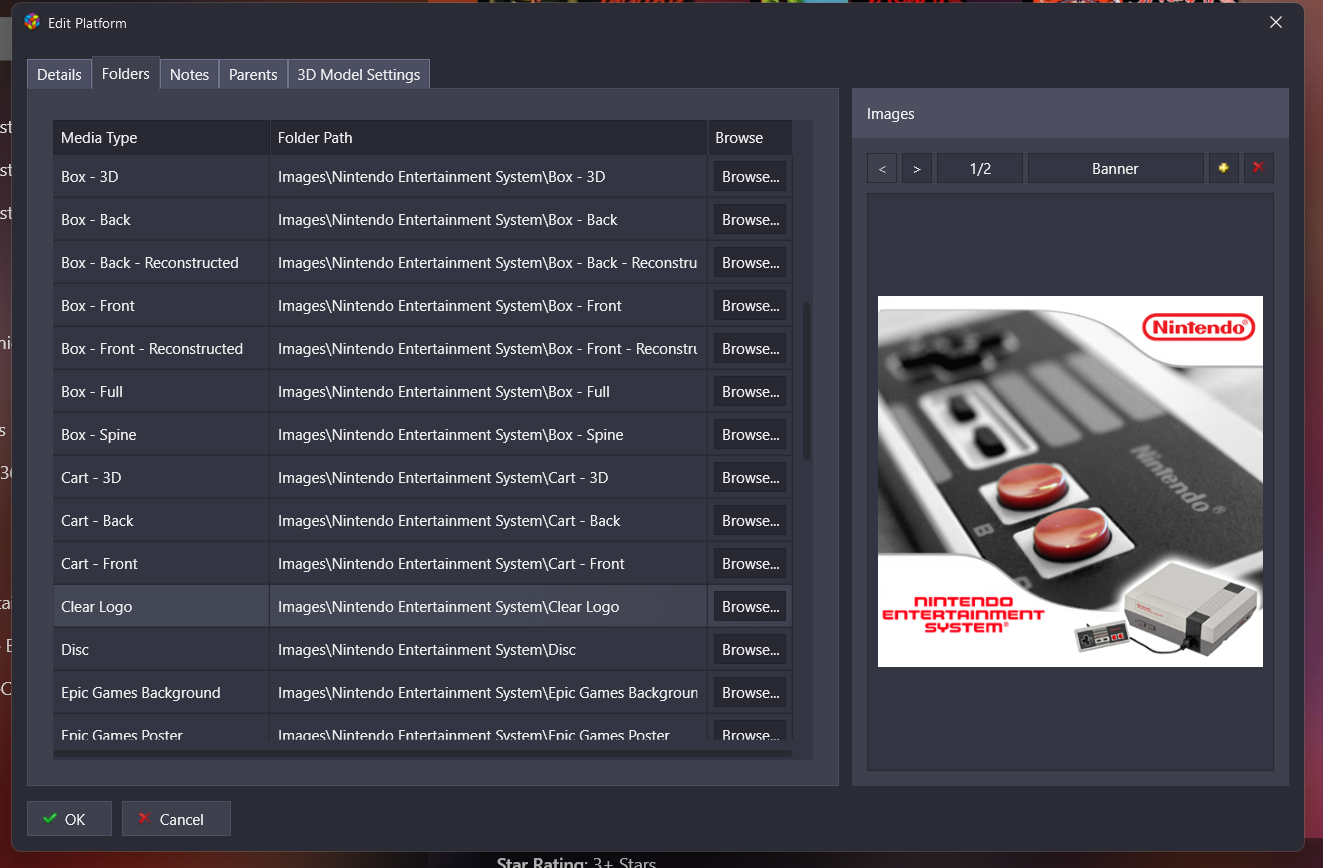1323x868 pixels.
Task: Click the folder path ending in Box - Spine
Action: point(488,435)
